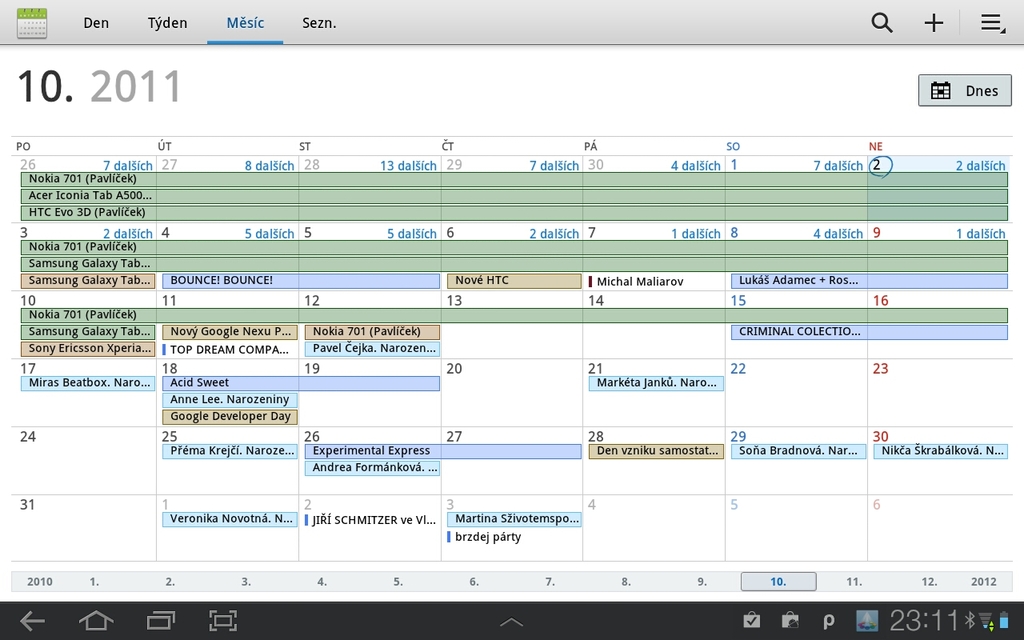Viewport: 1024px width, 640px height.
Task: Tap the Bluetooth icon in the status bar
Action: click(968, 620)
